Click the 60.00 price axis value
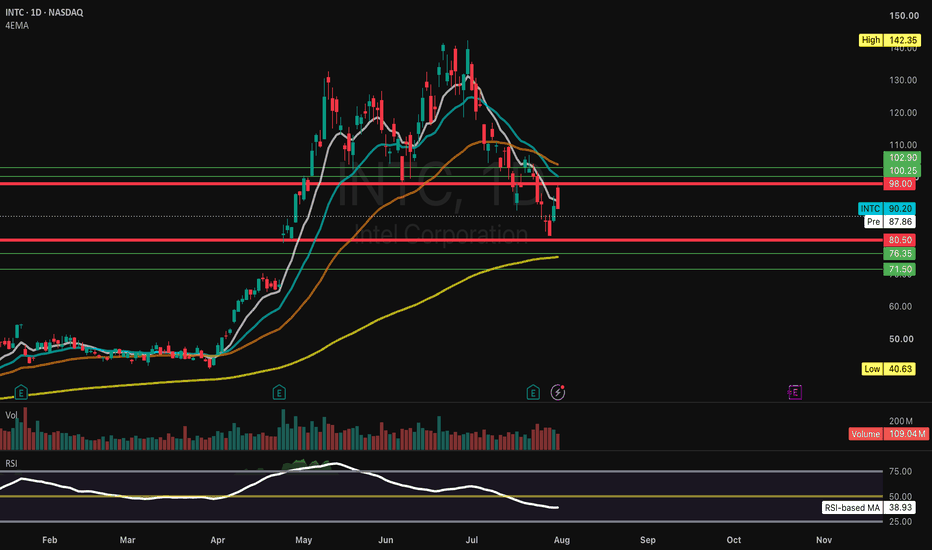Screen dimensions: 932x550 901,307
